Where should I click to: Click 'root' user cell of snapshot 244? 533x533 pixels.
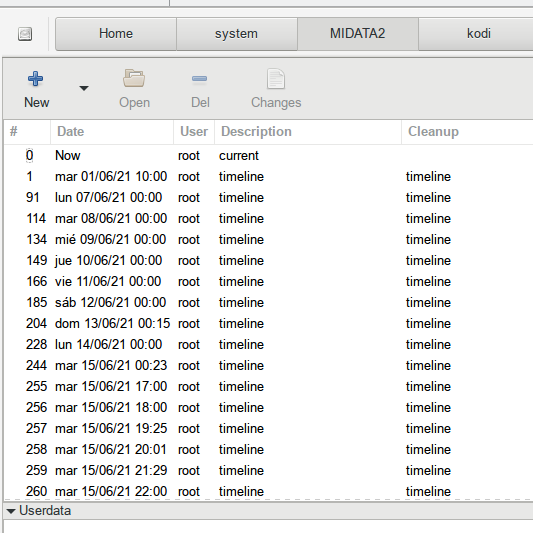[x=189, y=366]
